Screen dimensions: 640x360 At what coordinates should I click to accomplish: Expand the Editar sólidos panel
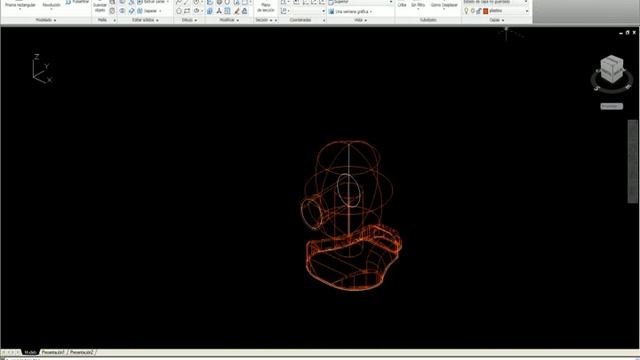(x=145, y=20)
